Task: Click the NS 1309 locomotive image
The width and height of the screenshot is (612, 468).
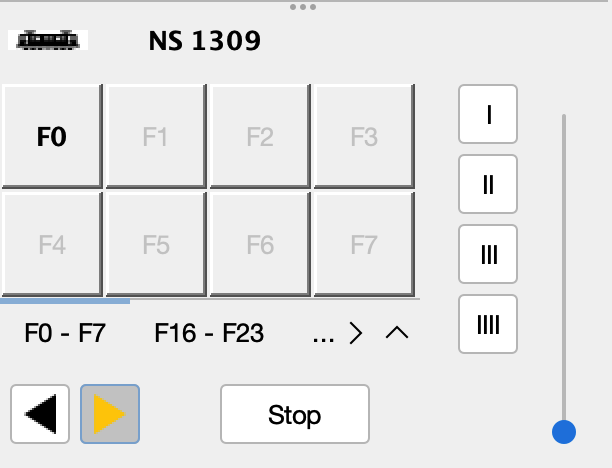Action: (x=48, y=40)
